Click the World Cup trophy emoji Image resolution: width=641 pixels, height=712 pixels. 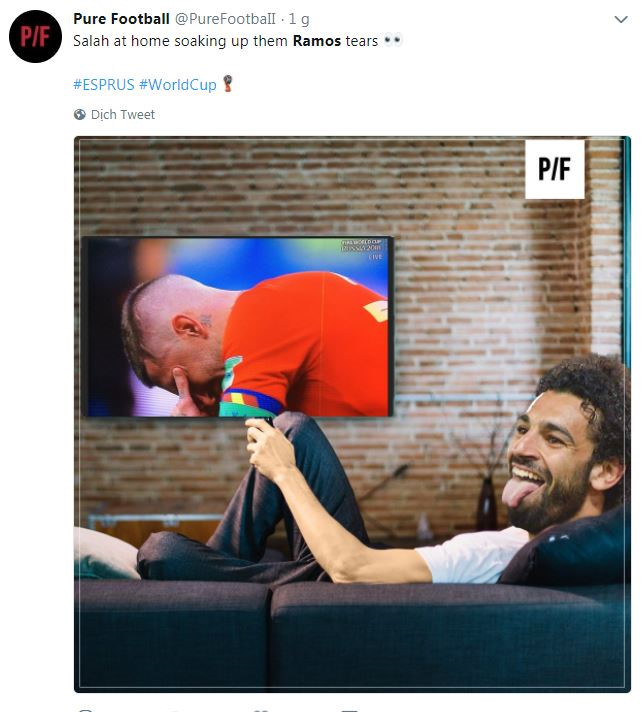(227, 84)
